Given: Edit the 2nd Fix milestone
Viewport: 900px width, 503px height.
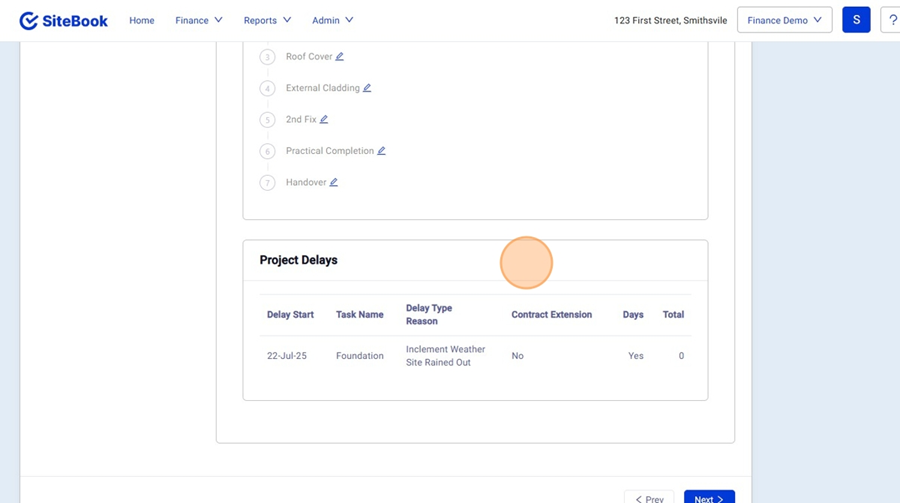Looking at the screenshot, I should click(324, 120).
